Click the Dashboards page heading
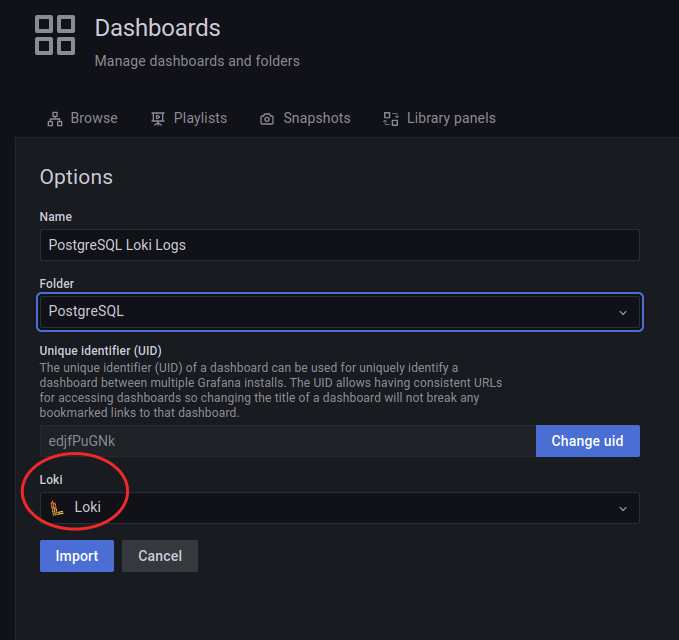 tap(158, 28)
